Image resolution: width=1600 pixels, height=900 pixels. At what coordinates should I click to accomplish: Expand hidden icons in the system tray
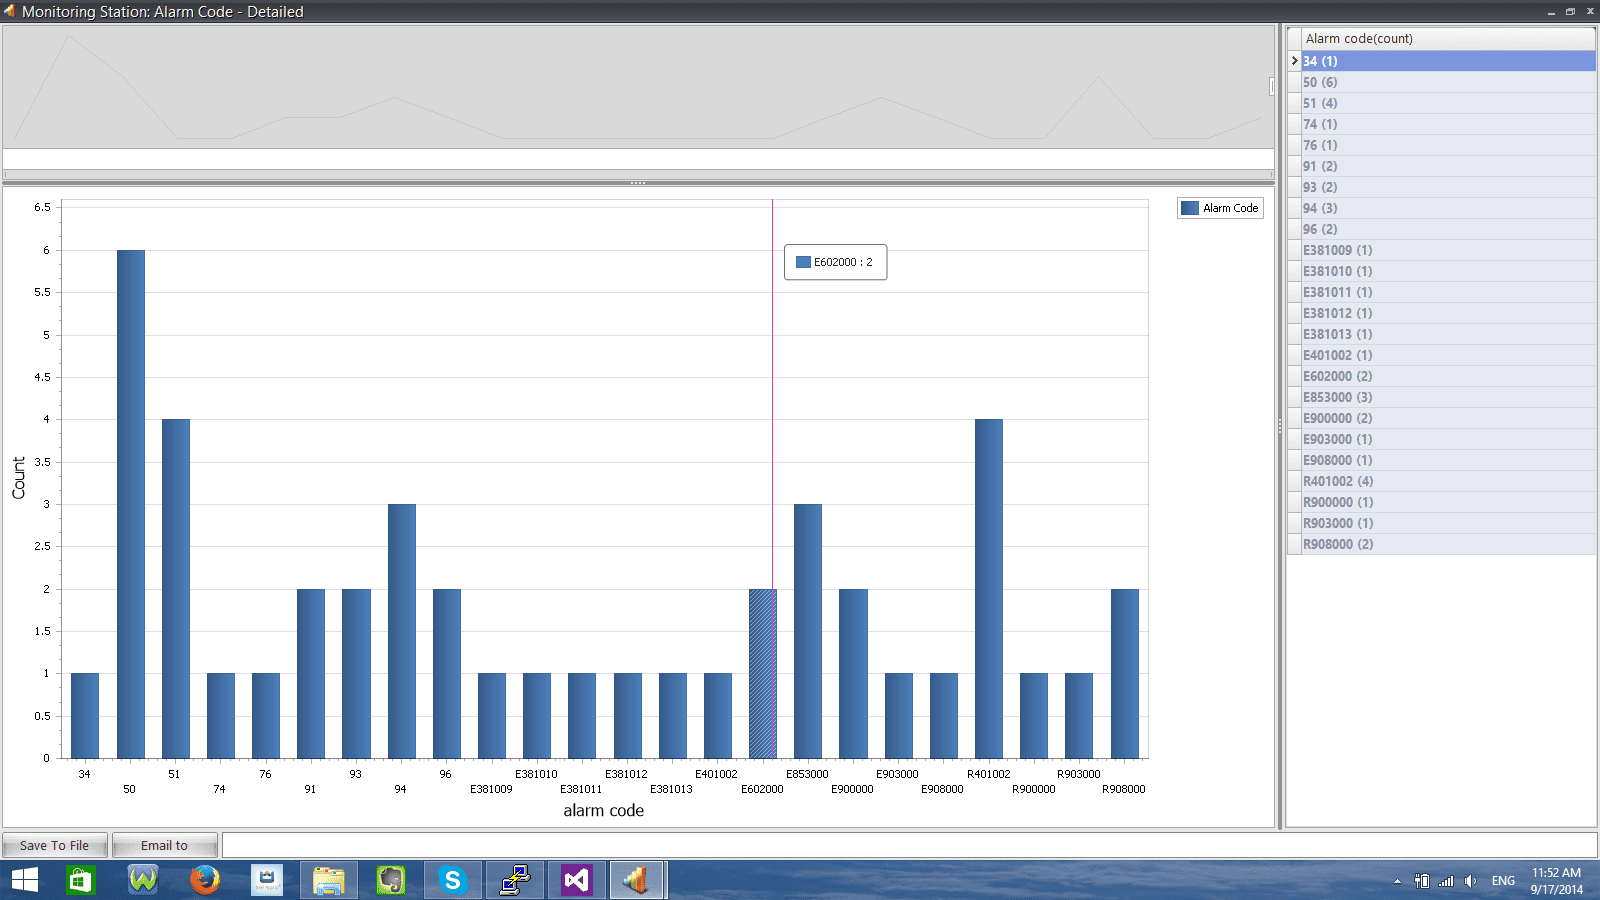[x=1397, y=881]
